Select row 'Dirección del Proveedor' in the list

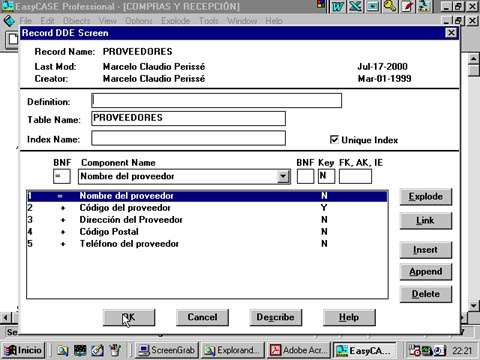pos(207,220)
